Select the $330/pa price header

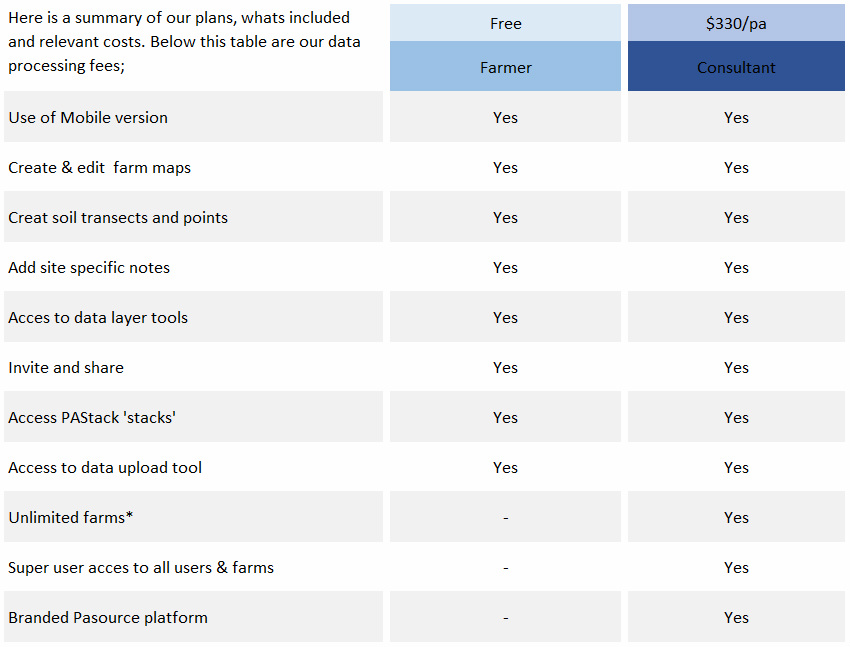pos(736,23)
